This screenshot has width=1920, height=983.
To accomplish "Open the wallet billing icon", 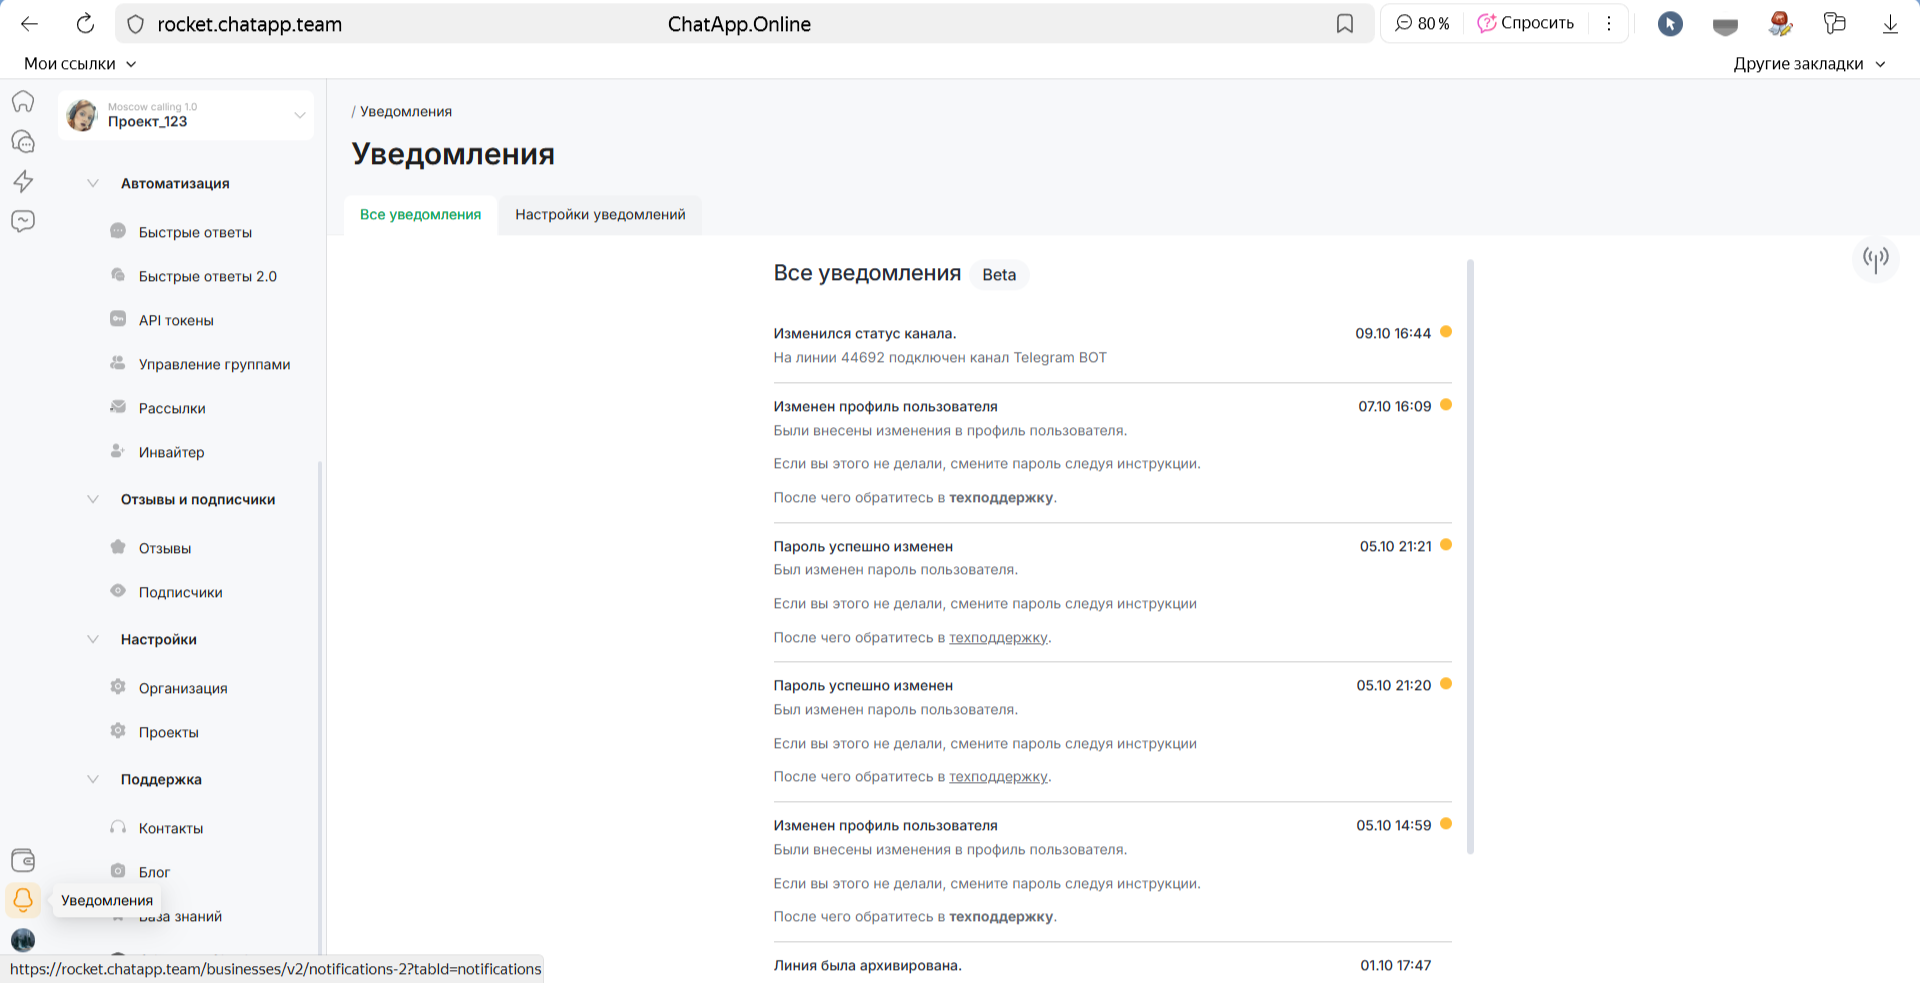I will tap(23, 860).
